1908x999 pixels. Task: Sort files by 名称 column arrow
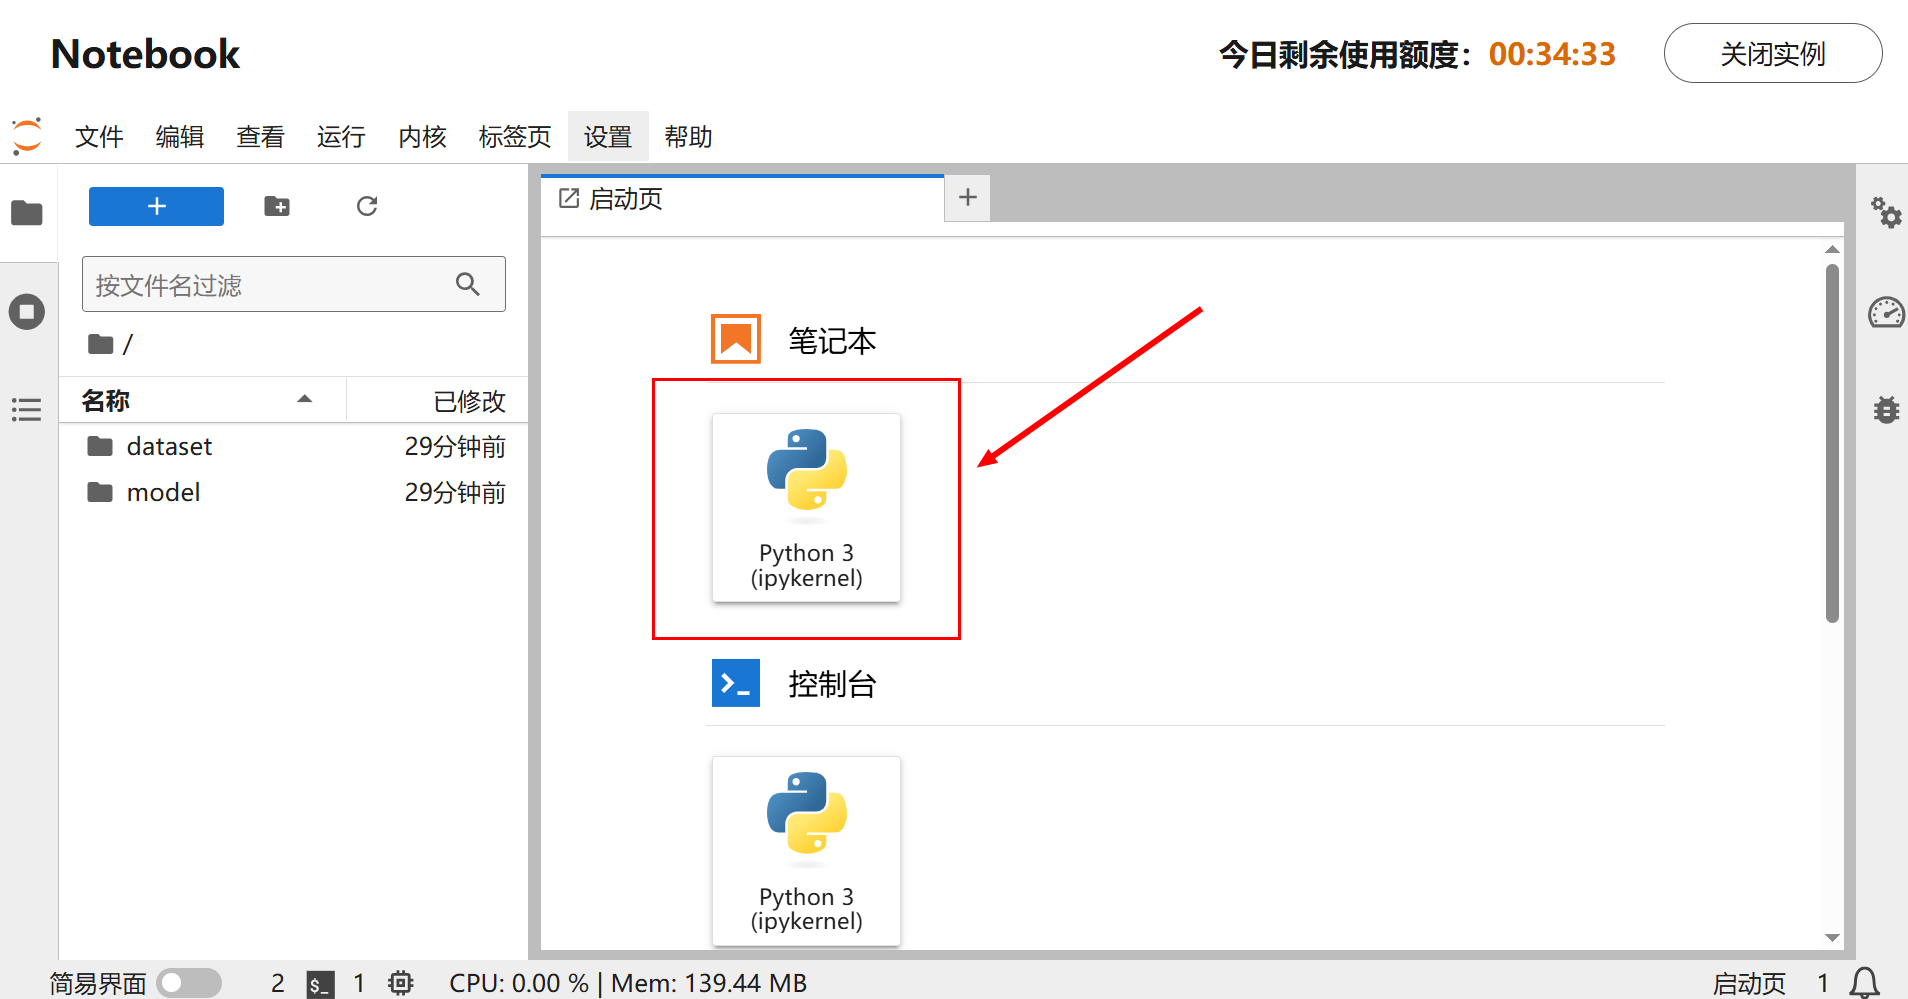305,399
